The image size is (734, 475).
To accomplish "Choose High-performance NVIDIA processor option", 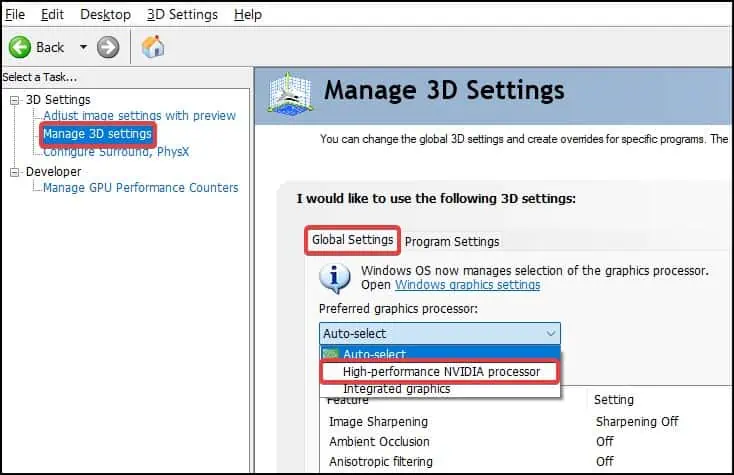I will point(441,371).
